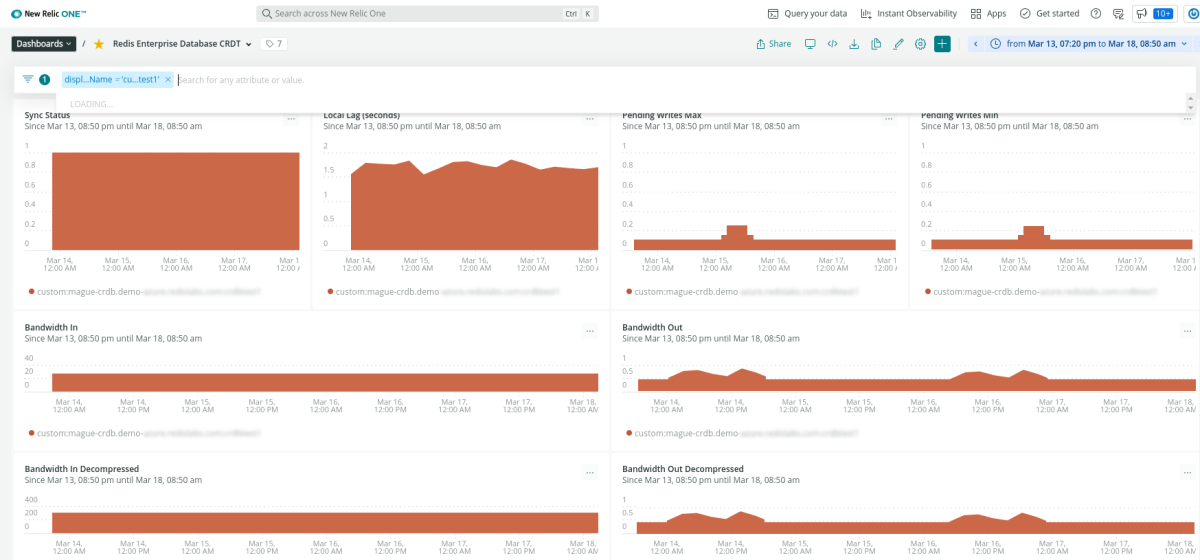Toggle the favorite star for dashboard
Image resolution: width=1200 pixels, height=560 pixels.
(x=98, y=44)
